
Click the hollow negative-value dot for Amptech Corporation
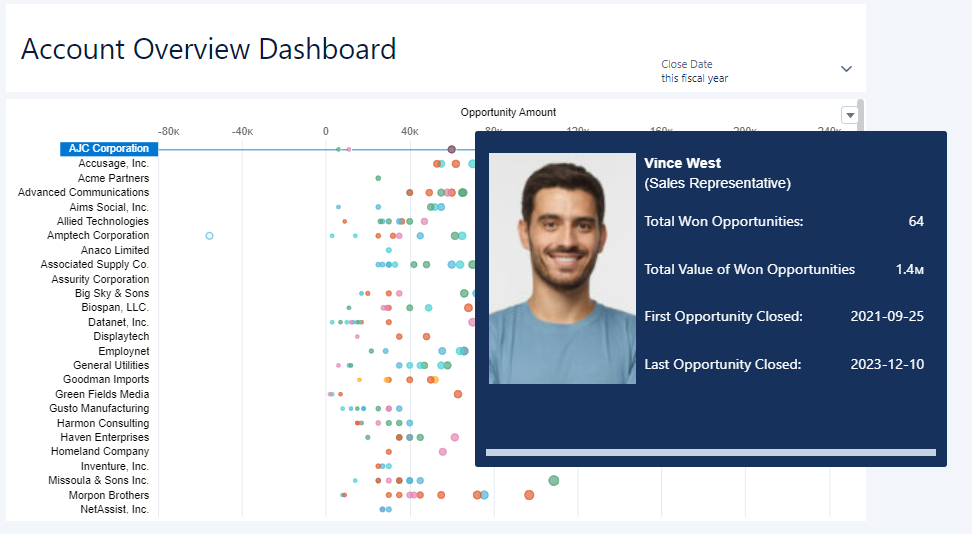click(209, 236)
